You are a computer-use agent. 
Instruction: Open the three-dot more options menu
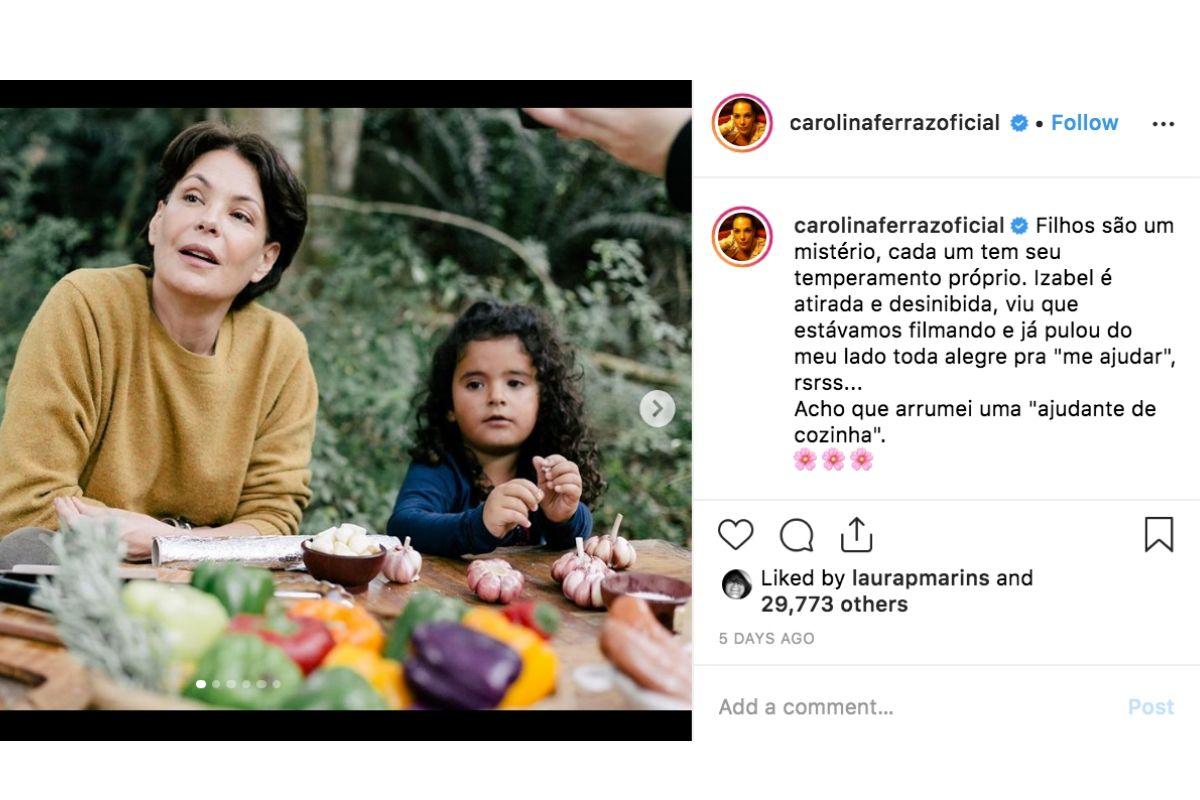(1163, 124)
